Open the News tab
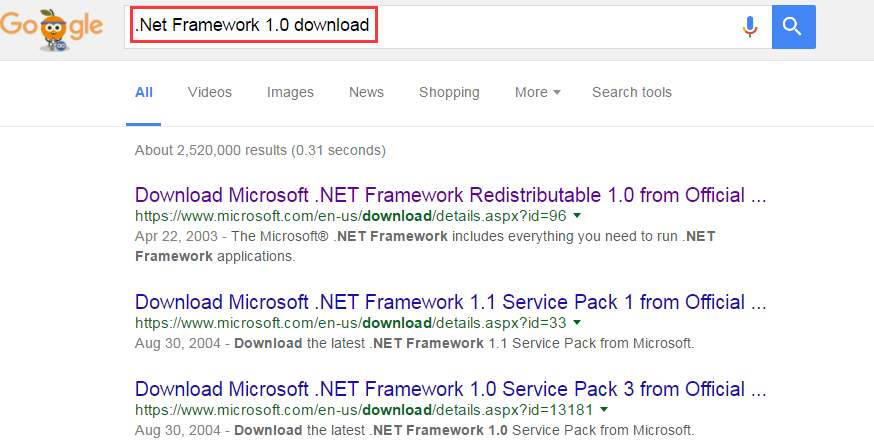Screen dimensions: 874x443 [366, 93]
